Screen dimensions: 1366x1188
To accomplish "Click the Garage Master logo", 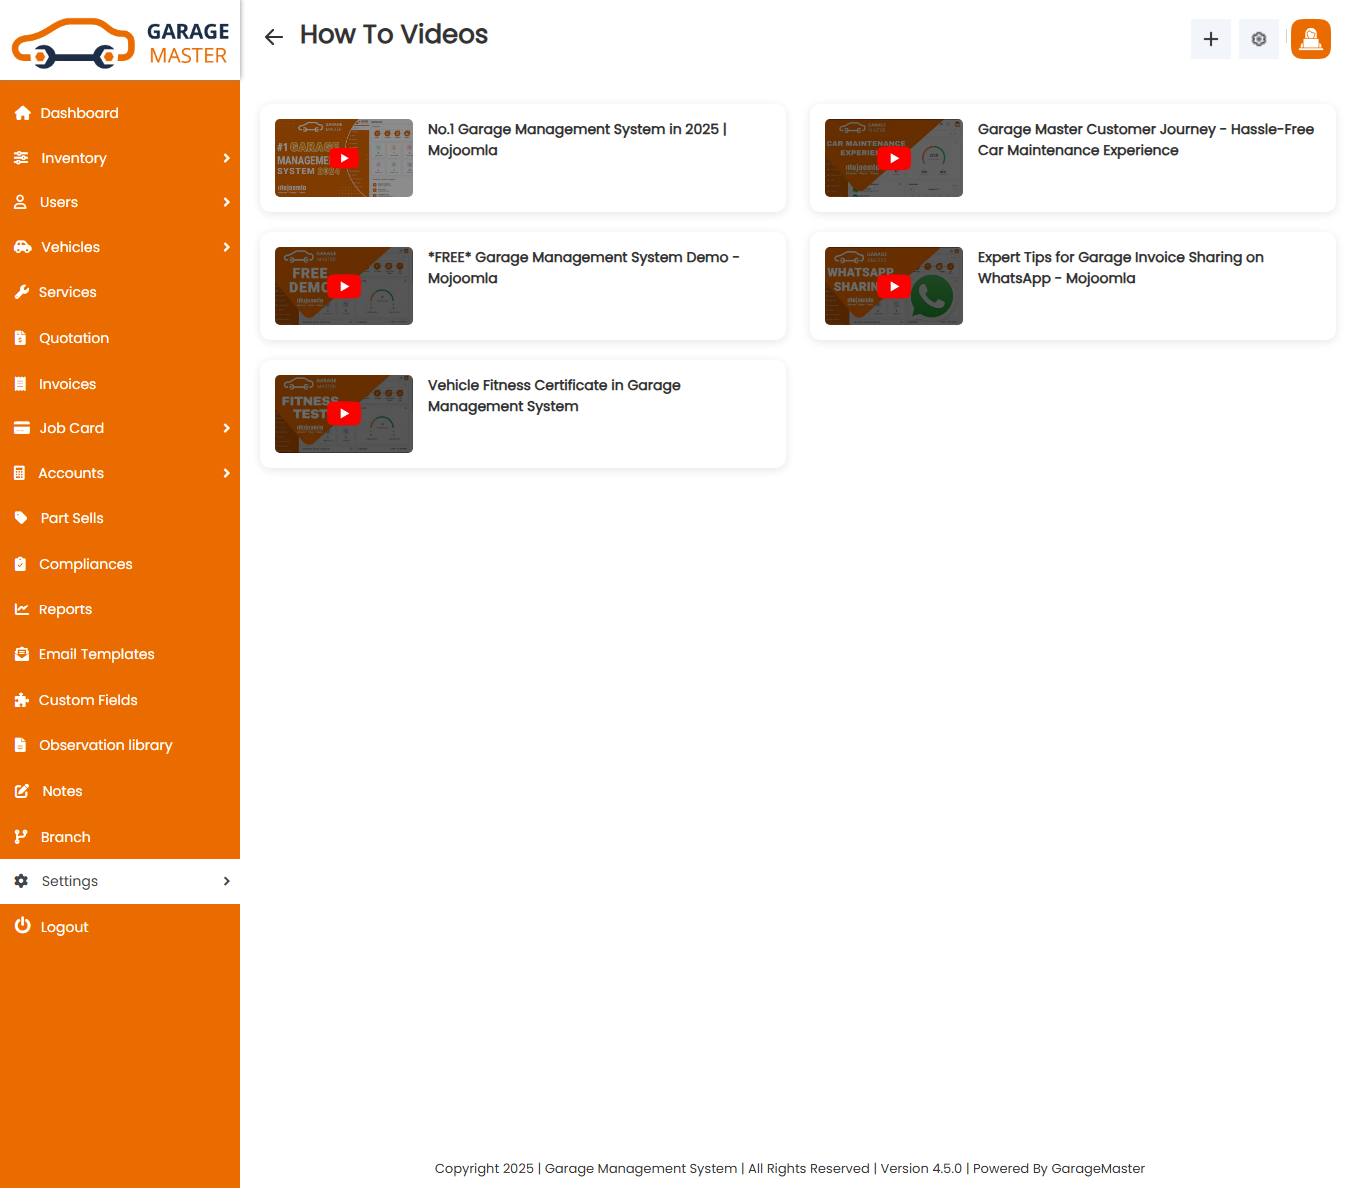I will pyautogui.click(x=120, y=42).
